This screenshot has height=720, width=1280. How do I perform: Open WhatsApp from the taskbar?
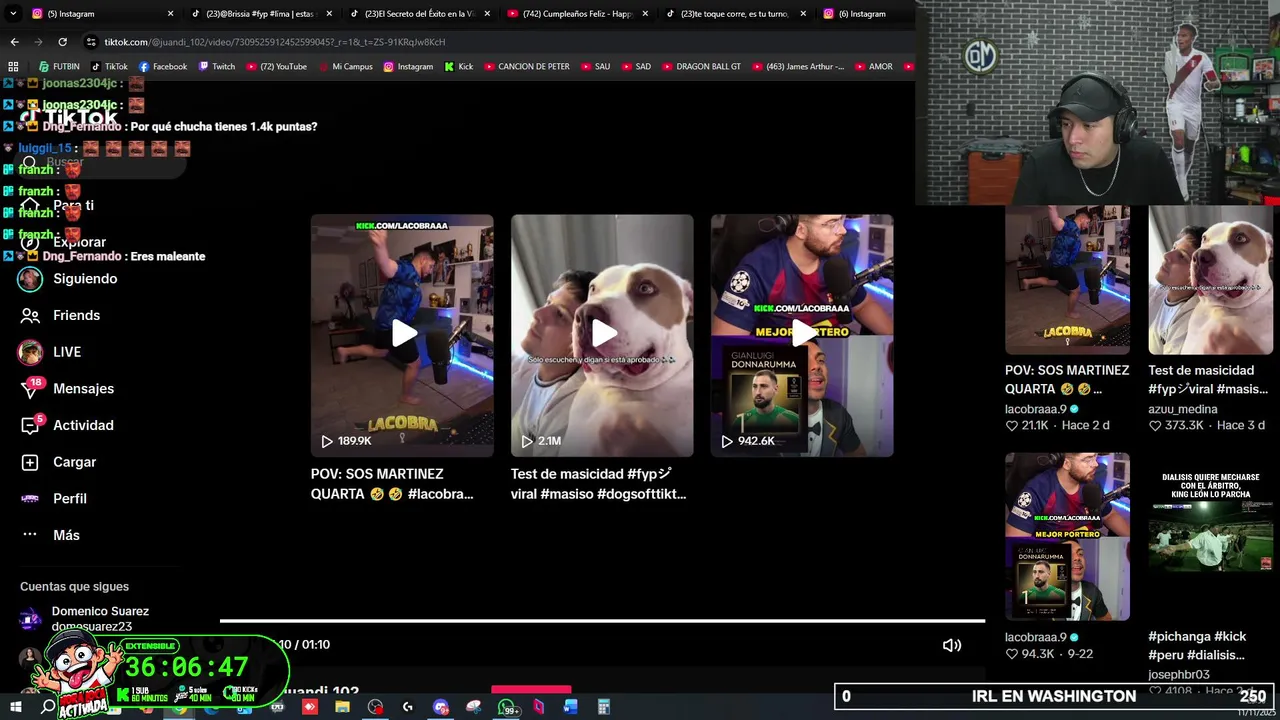508,707
